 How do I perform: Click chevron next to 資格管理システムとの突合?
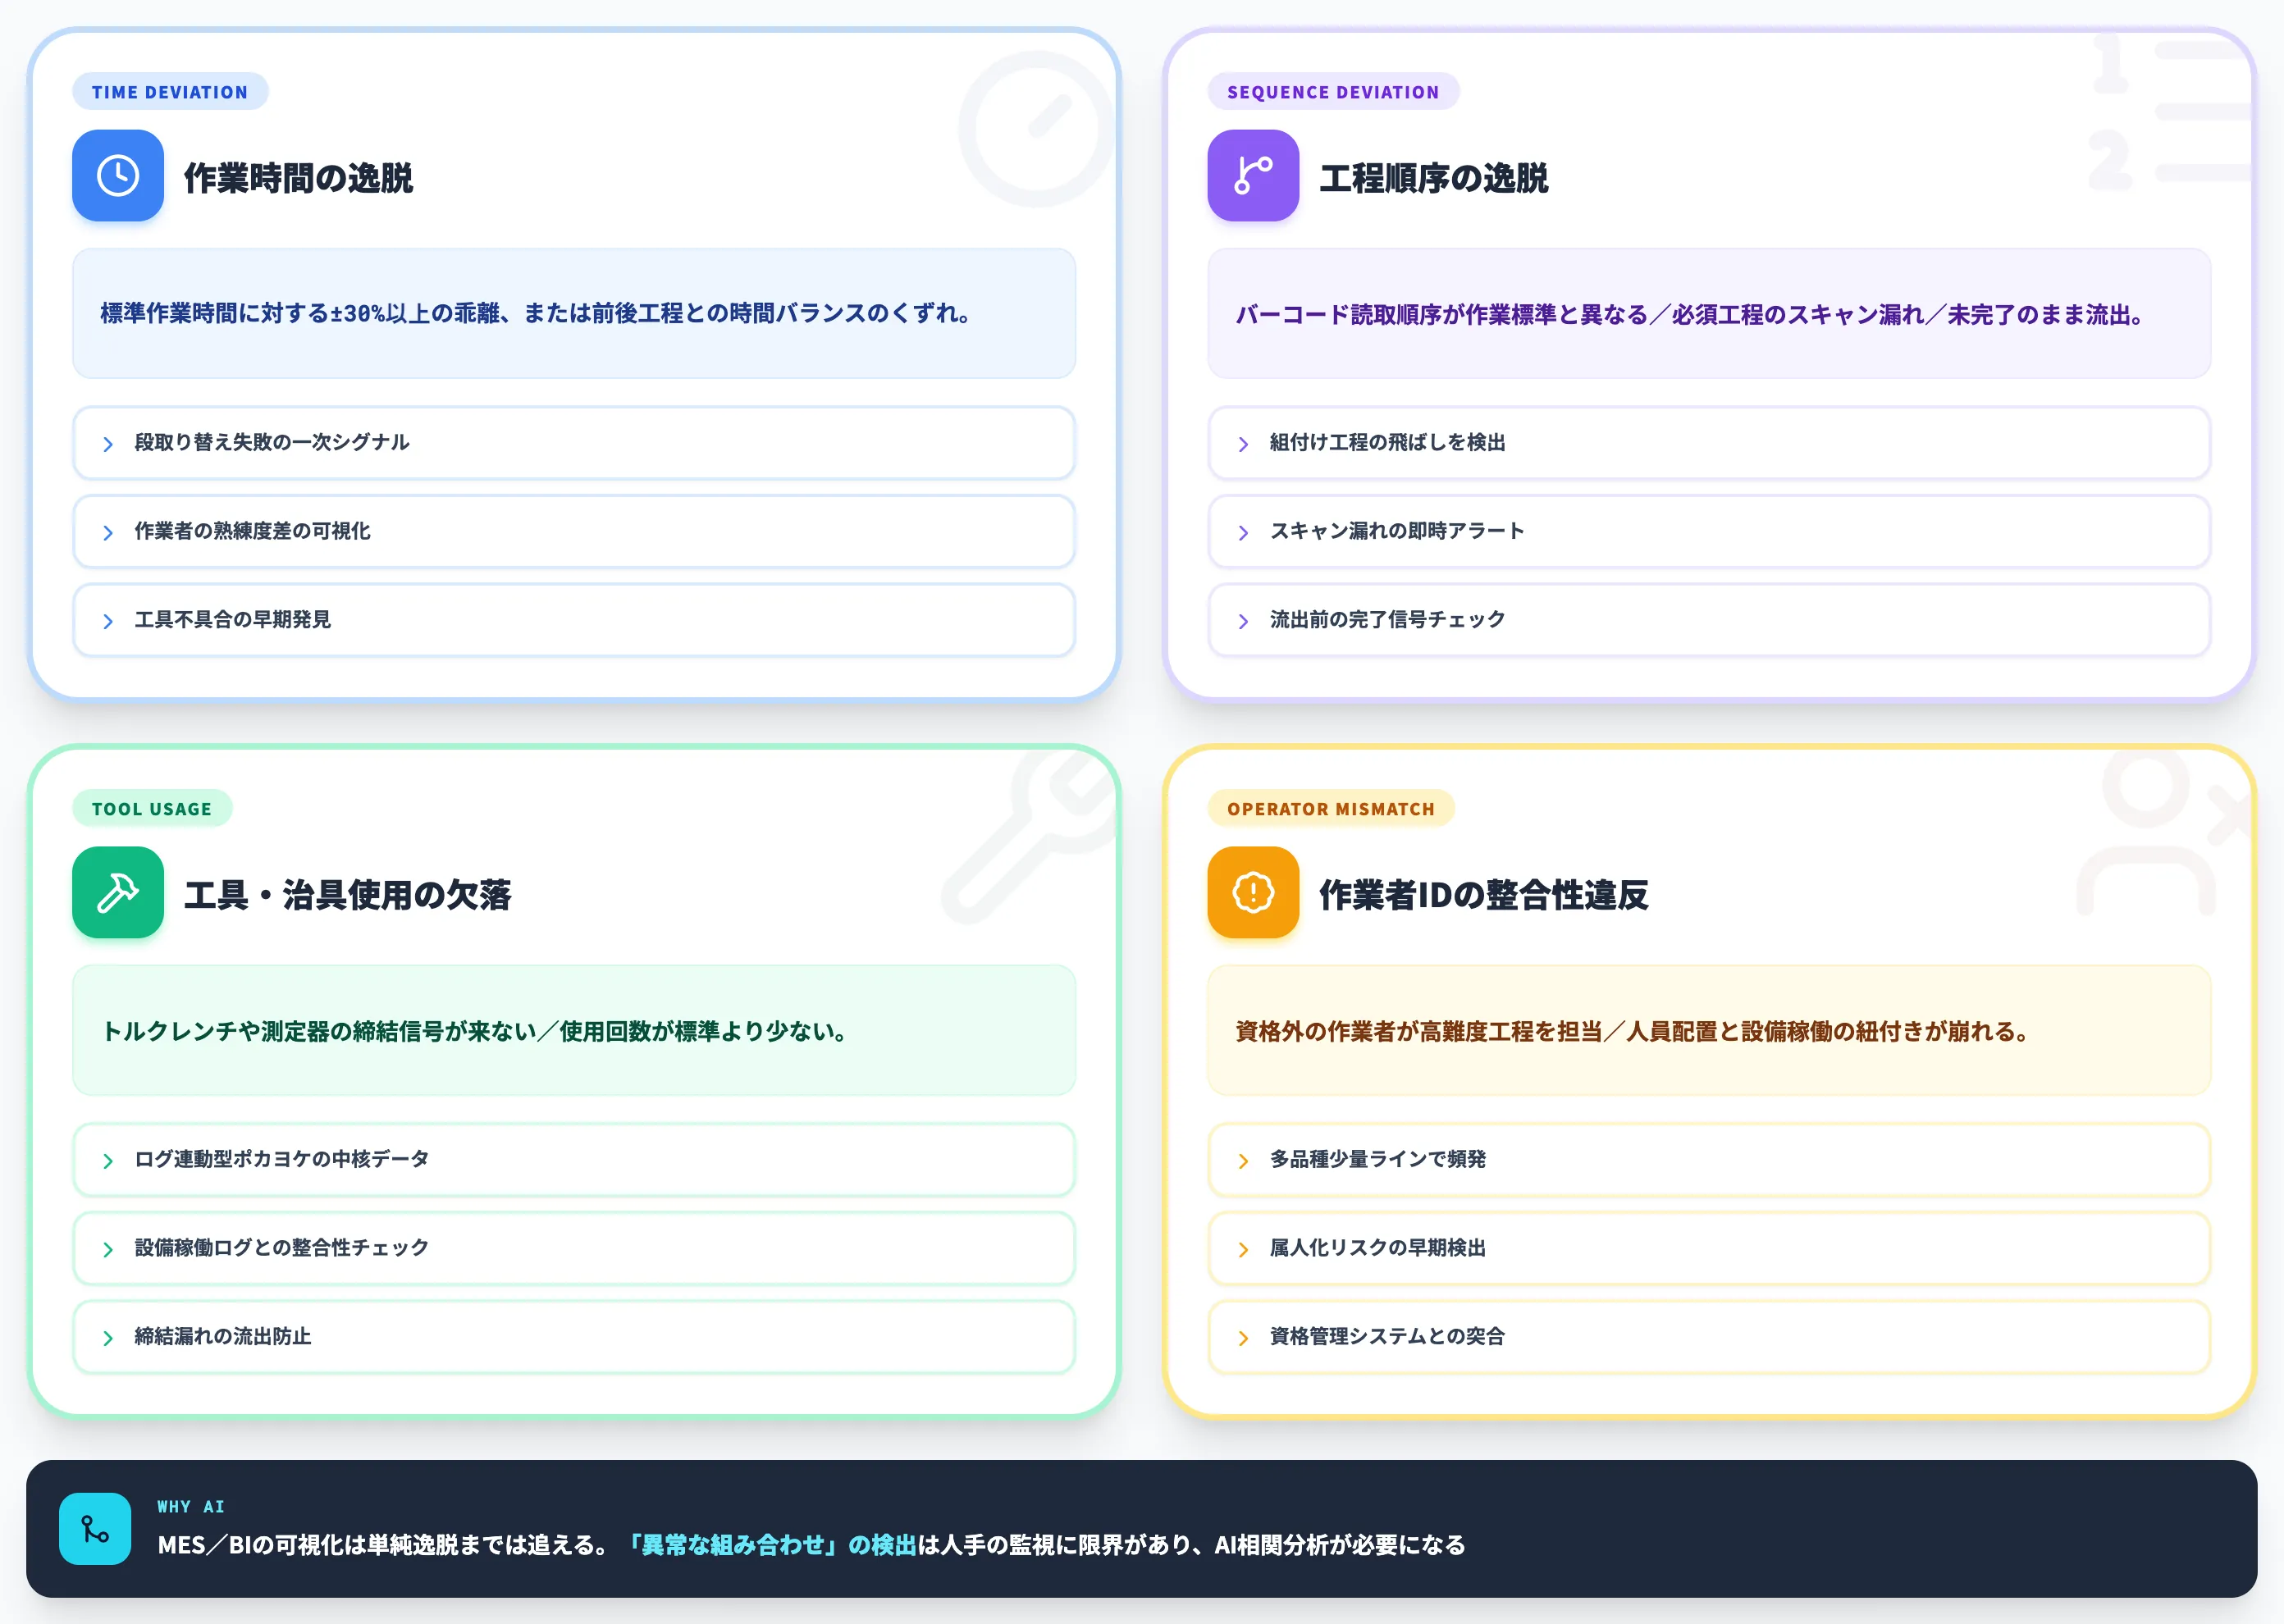1243,1338
